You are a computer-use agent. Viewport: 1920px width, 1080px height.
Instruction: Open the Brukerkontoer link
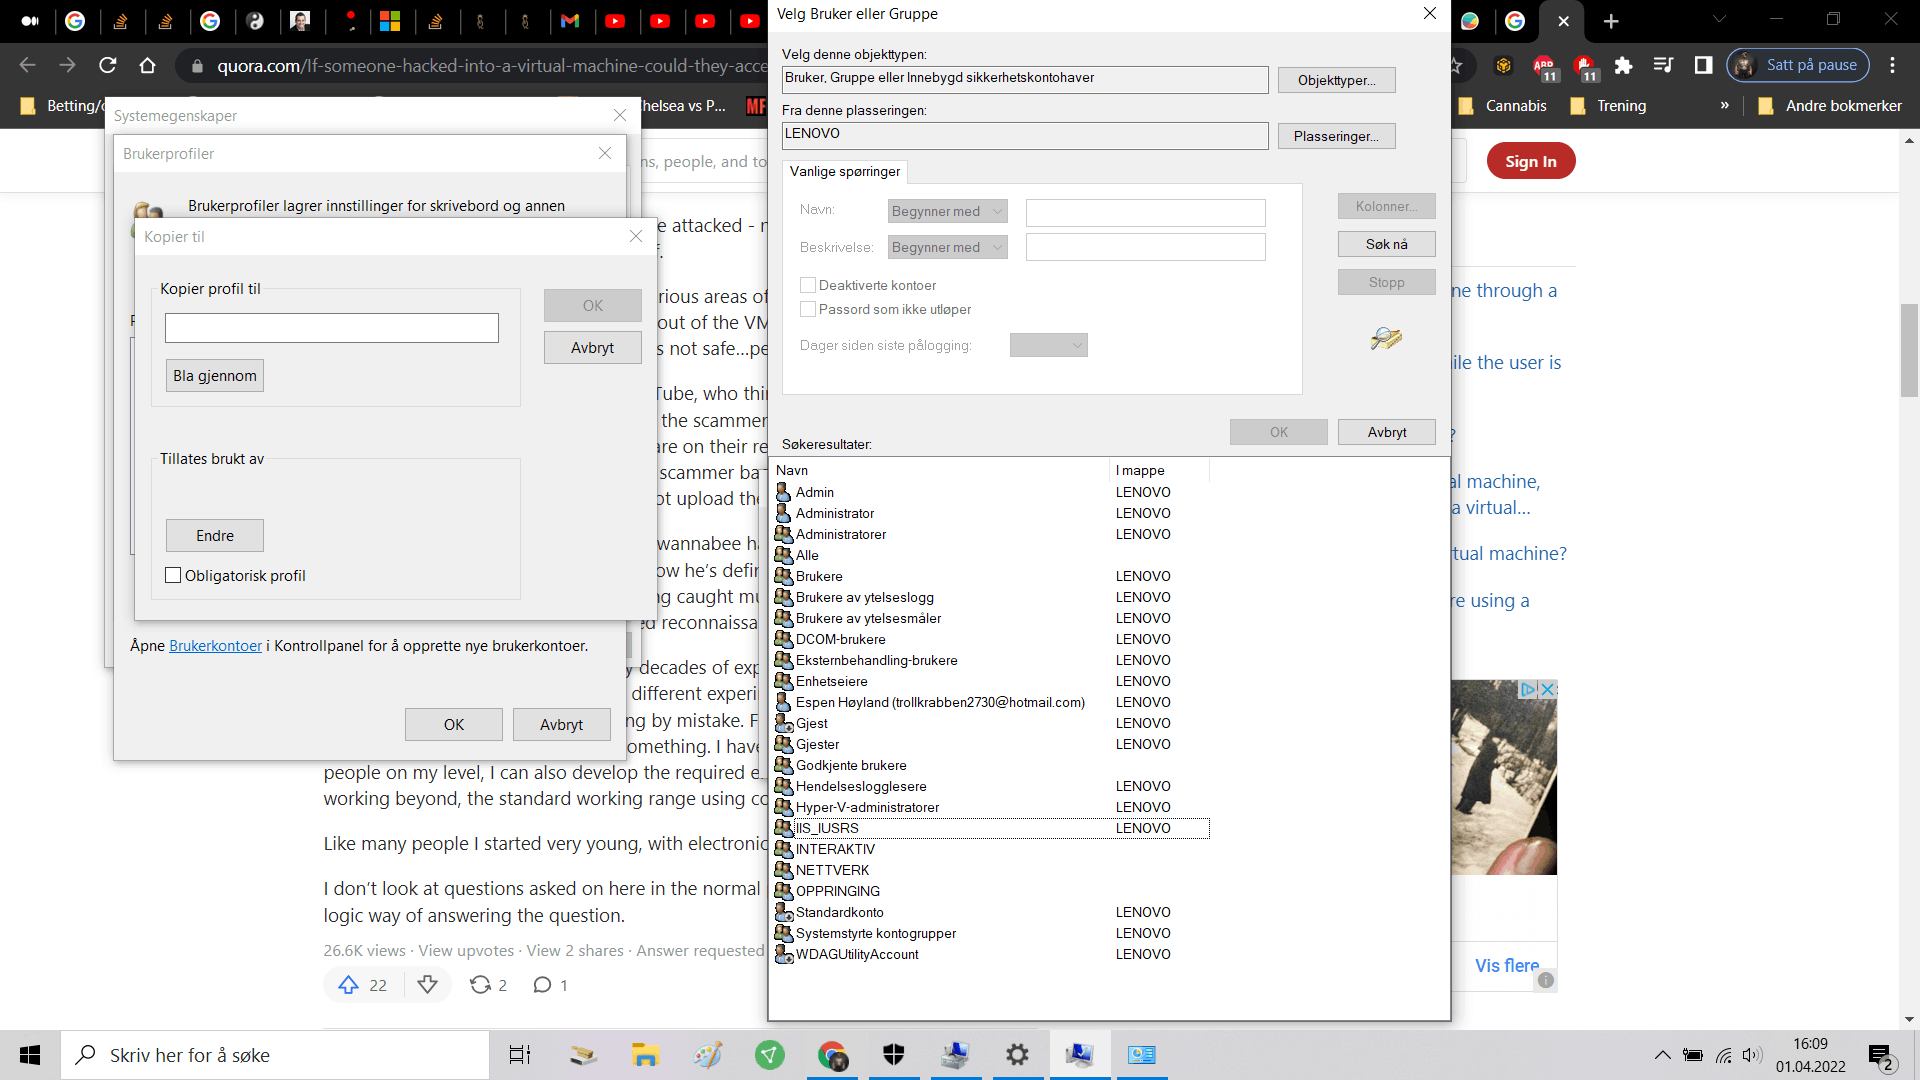pyautogui.click(x=215, y=646)
